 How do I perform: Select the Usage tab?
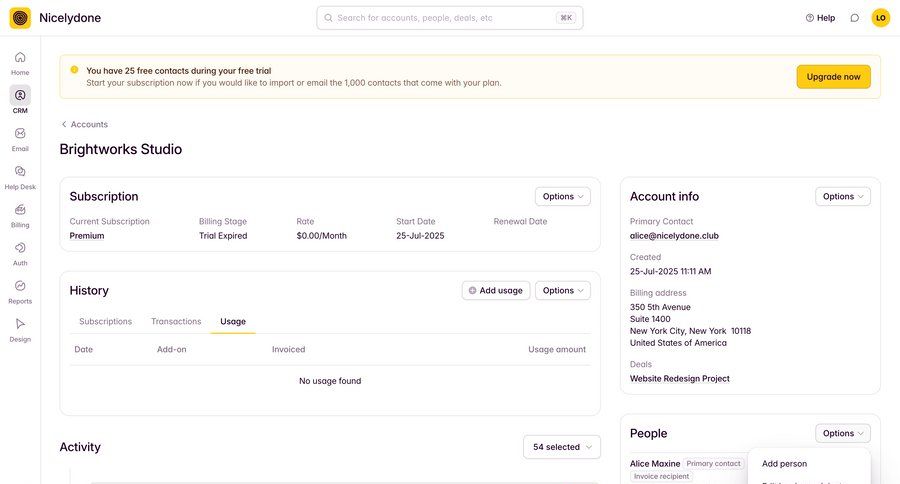233,322
